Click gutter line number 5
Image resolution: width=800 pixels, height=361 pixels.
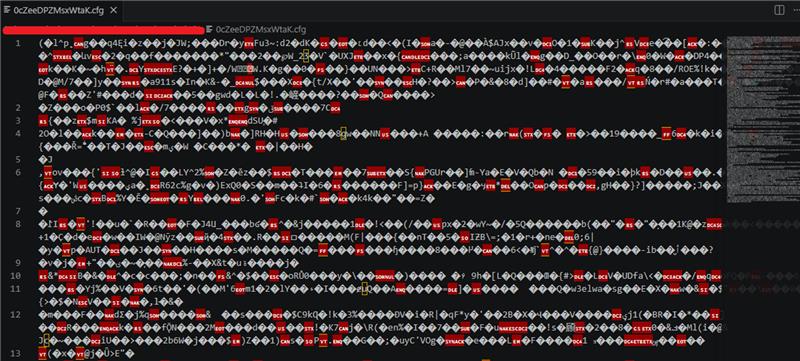pyautogui.click(x=18, y=160)
